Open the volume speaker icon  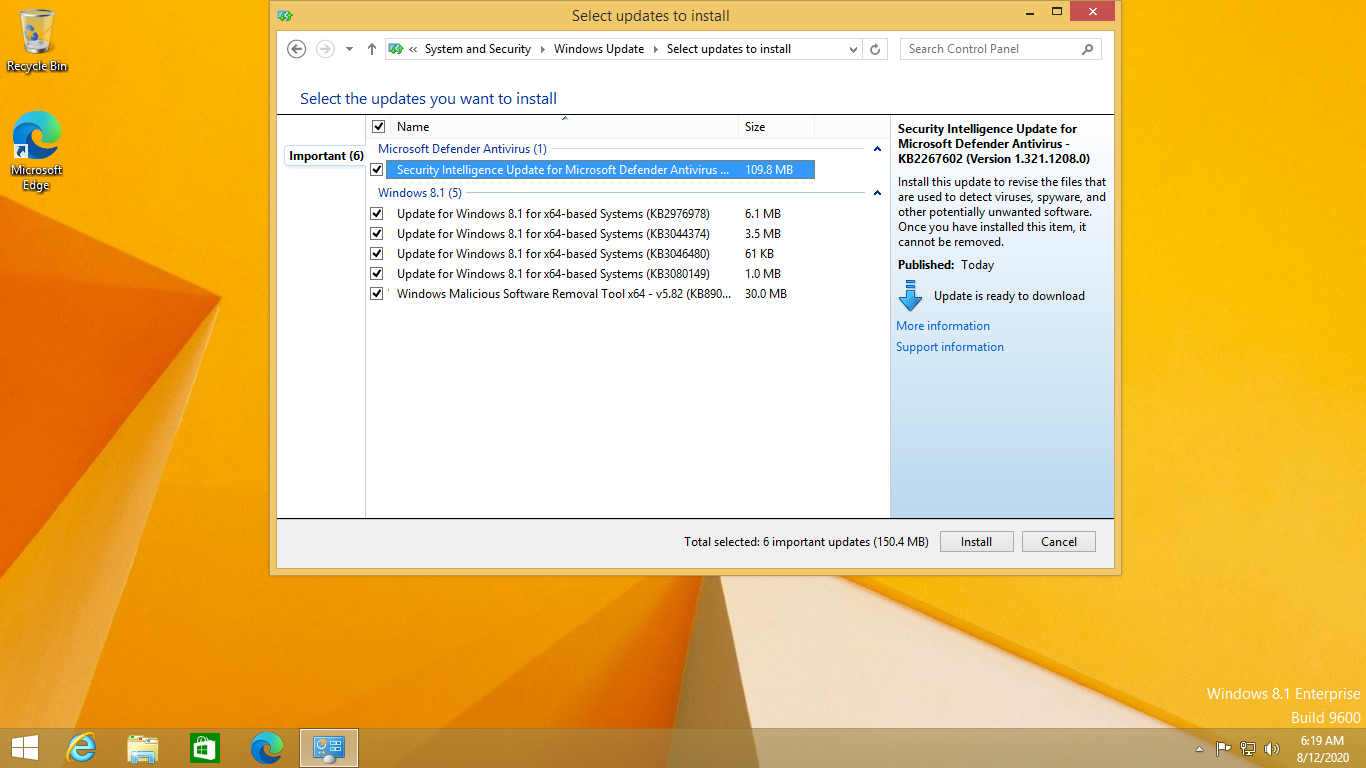click(x=1272, y=748)
